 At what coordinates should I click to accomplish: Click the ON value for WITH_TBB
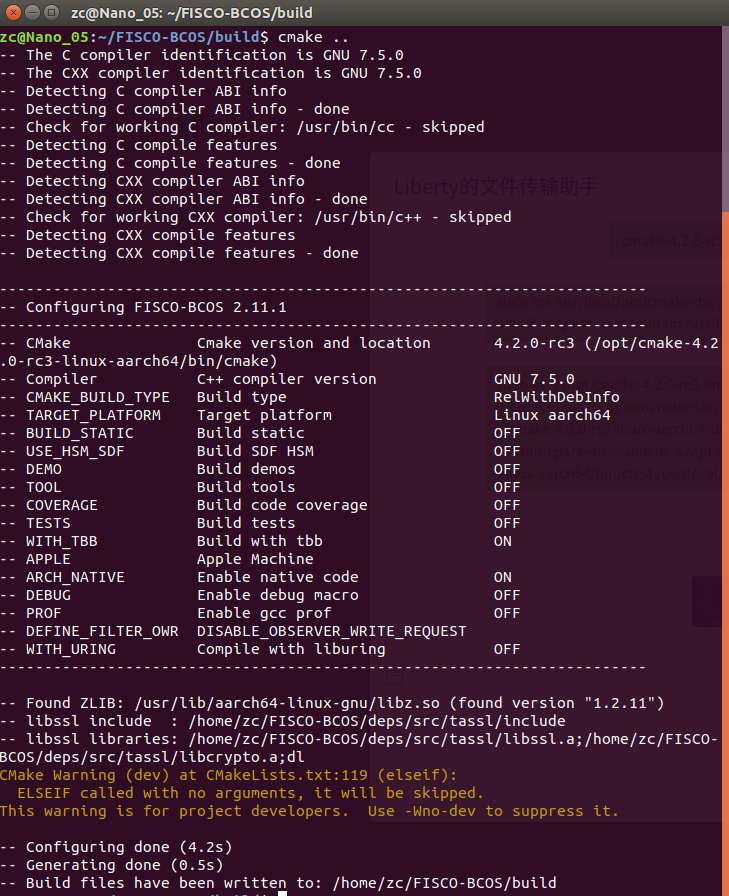pyautogui.click(x=503, y=541)
